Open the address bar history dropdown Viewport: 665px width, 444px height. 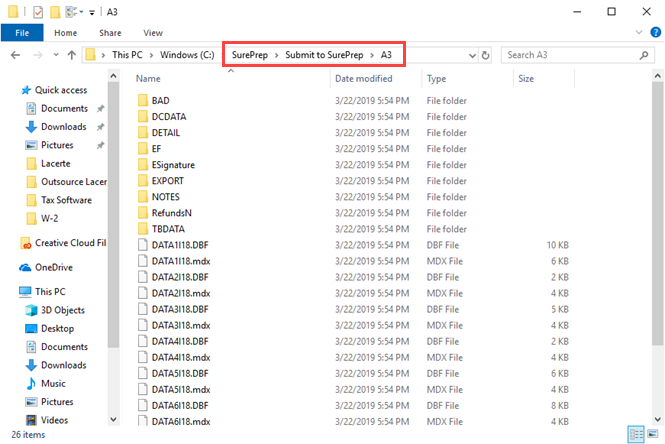pyautogui.click(x=472, y=56)
